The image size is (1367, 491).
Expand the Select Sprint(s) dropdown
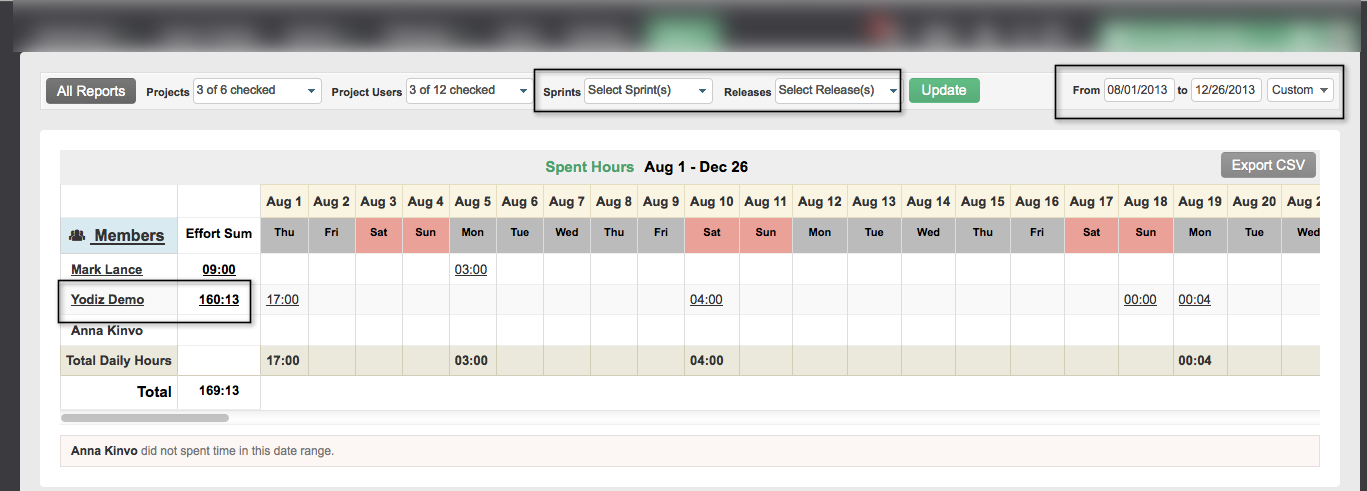pos(648,91)
